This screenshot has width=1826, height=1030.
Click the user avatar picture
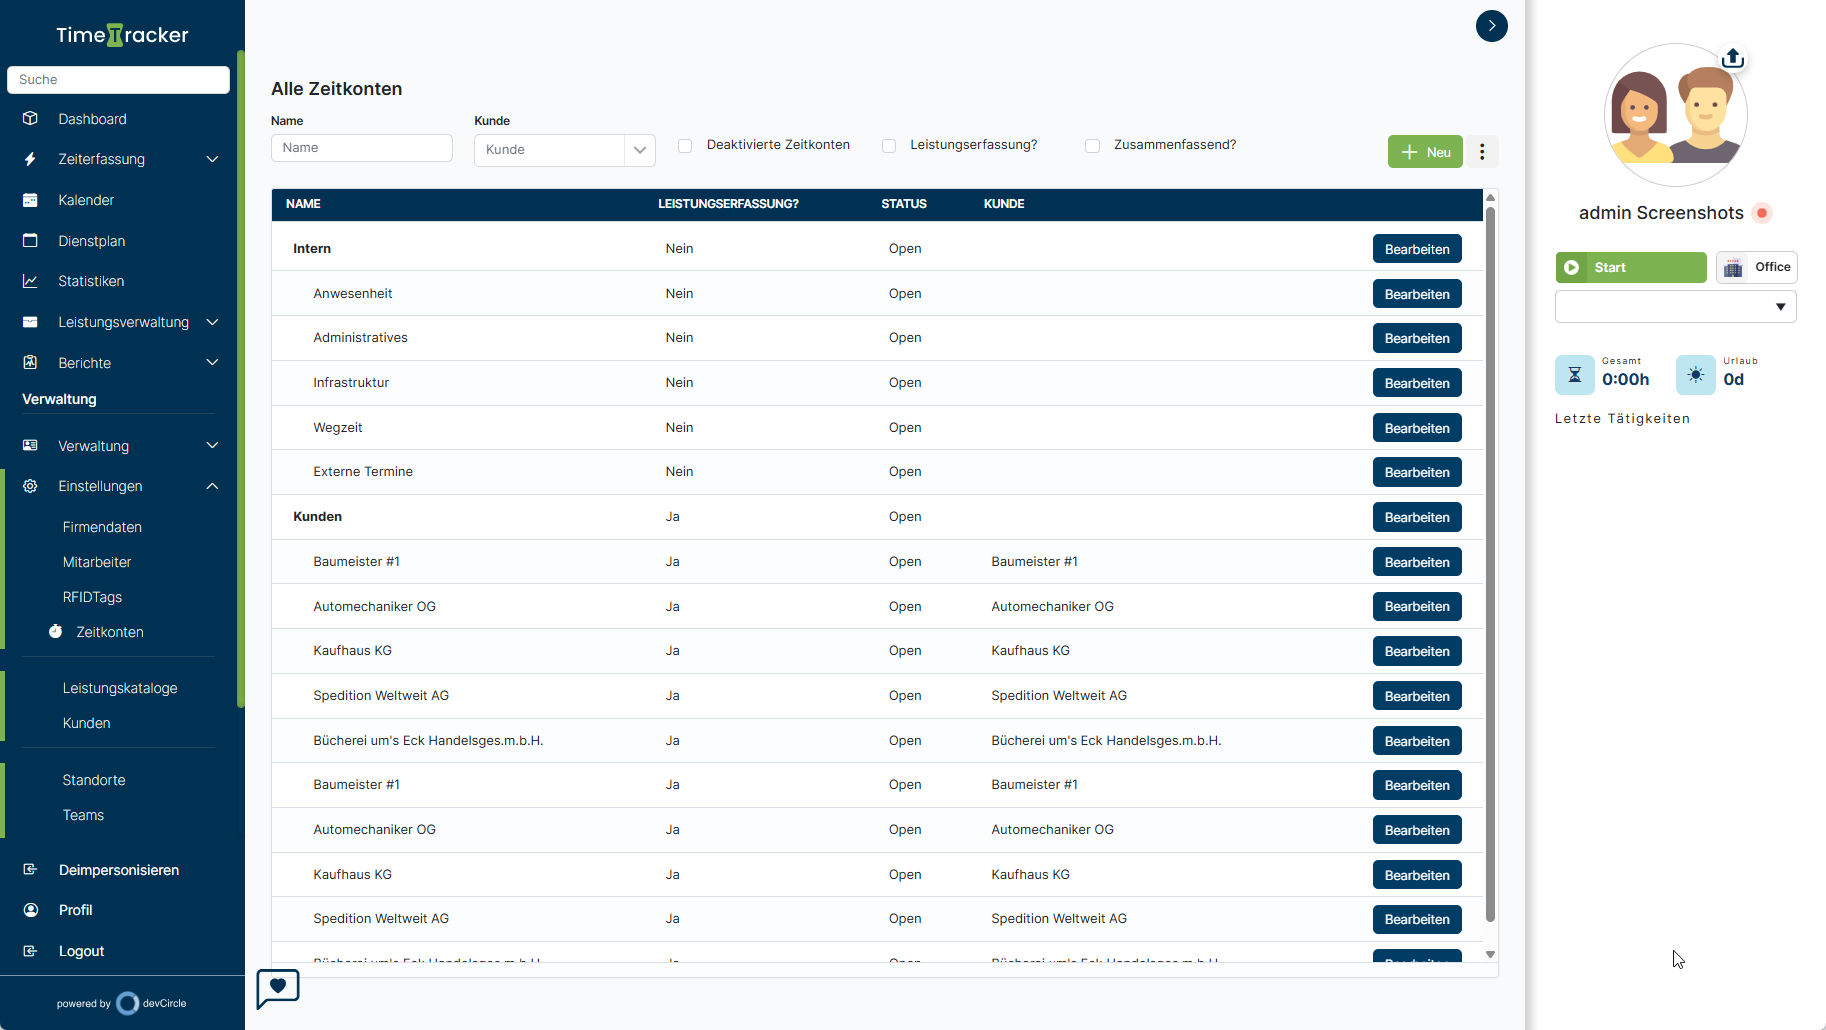click(1675, 115)
